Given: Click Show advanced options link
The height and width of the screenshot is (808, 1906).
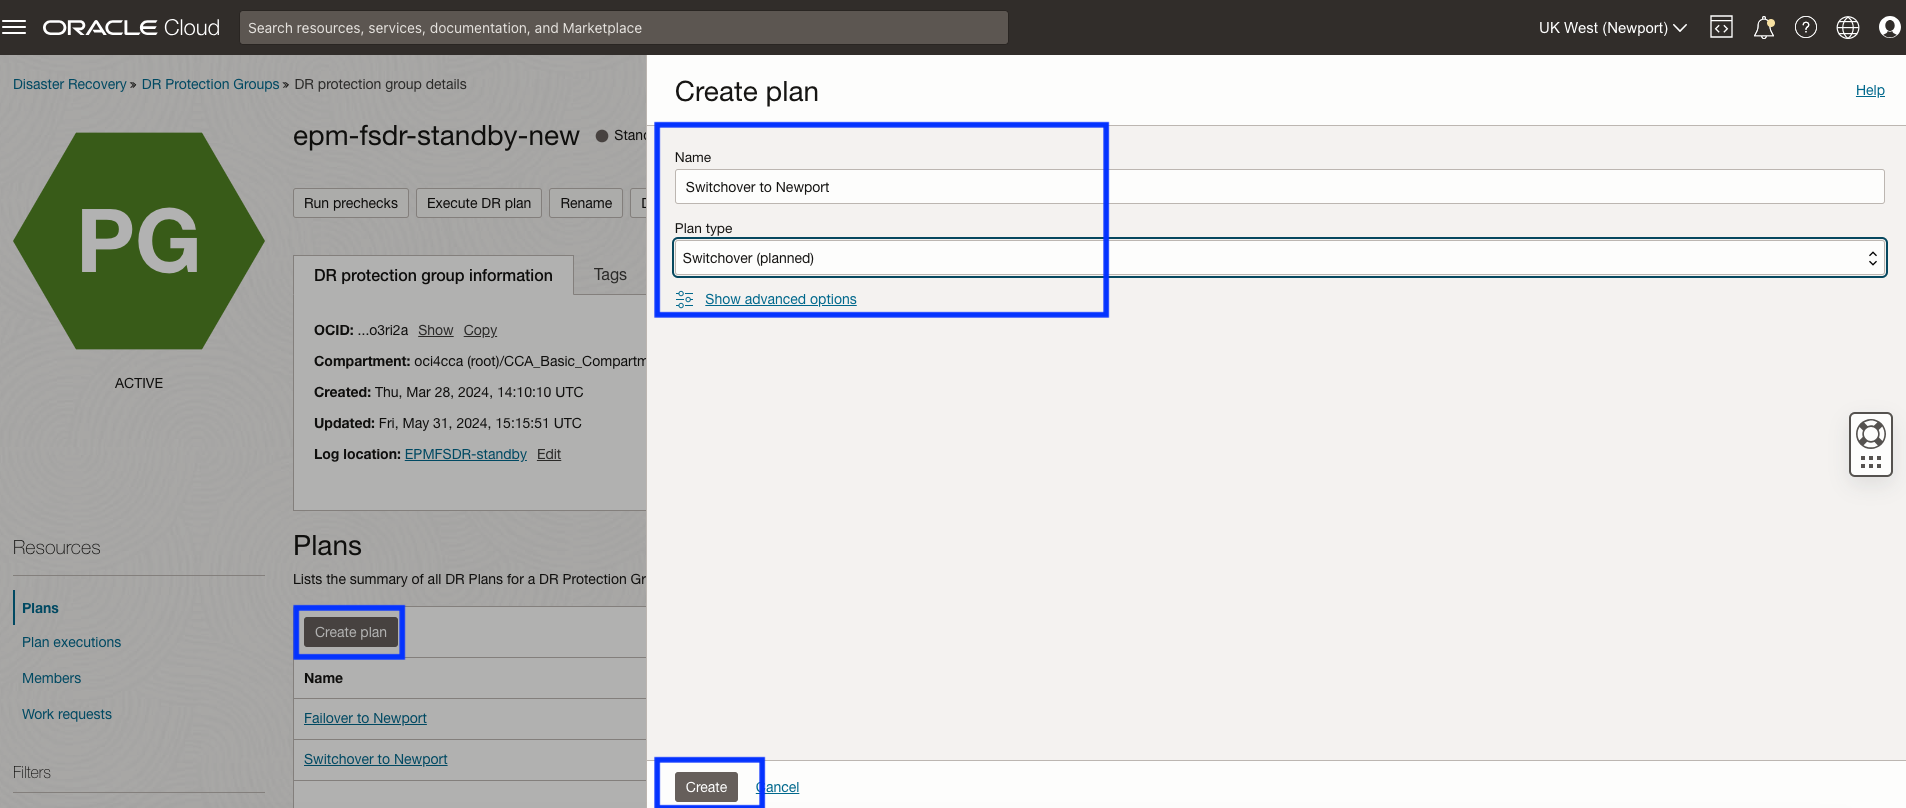Looking at the screenshot, I should click(781, 299).
